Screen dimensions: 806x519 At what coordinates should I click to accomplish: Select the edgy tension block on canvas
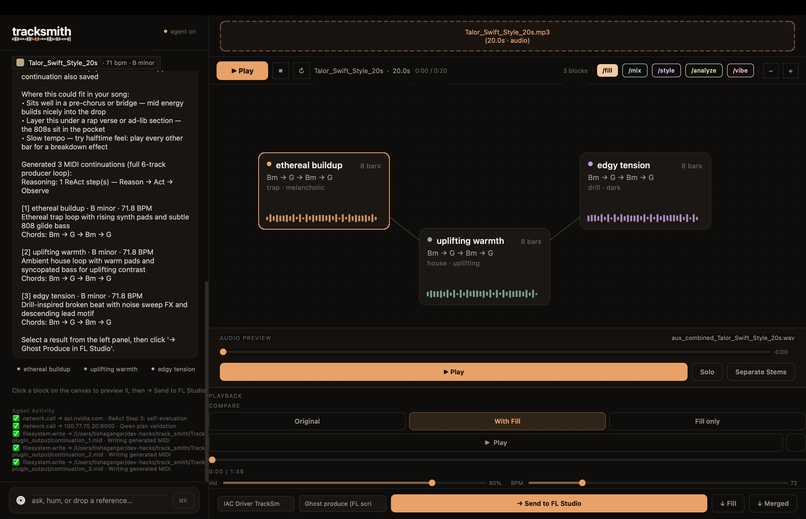(645, 191)
